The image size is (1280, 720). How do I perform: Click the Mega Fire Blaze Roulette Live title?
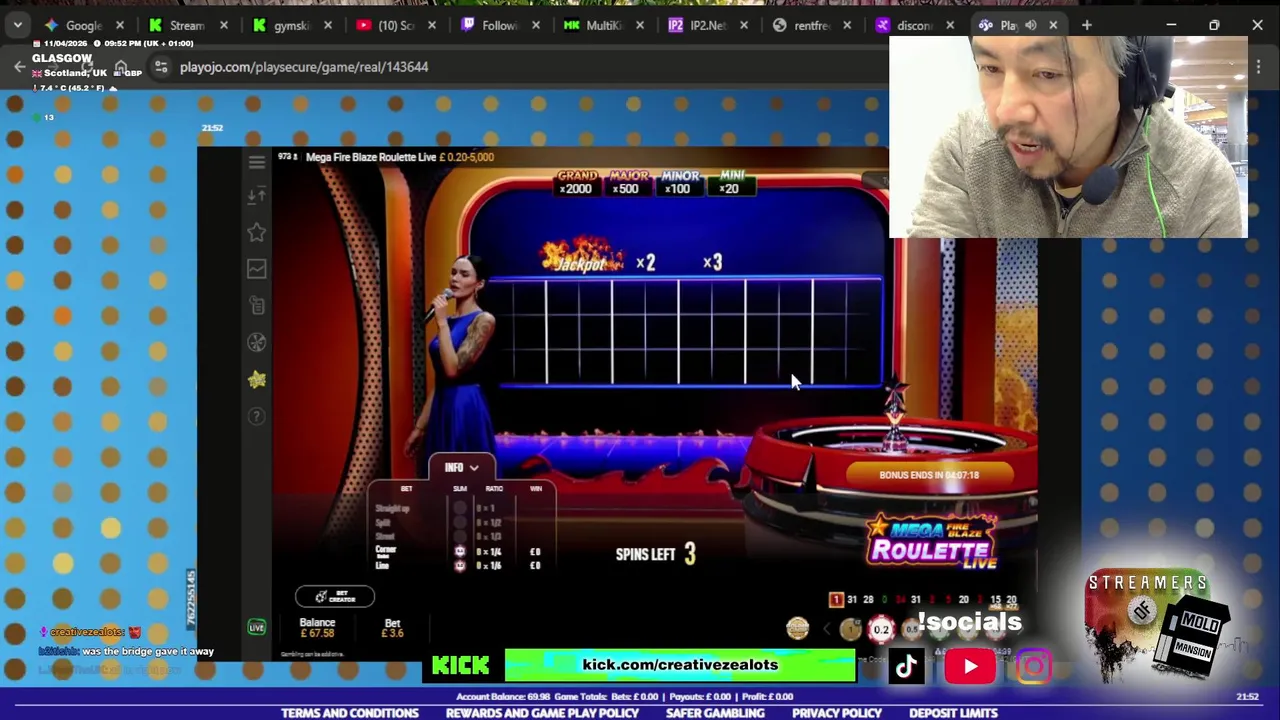coord(371,157)
